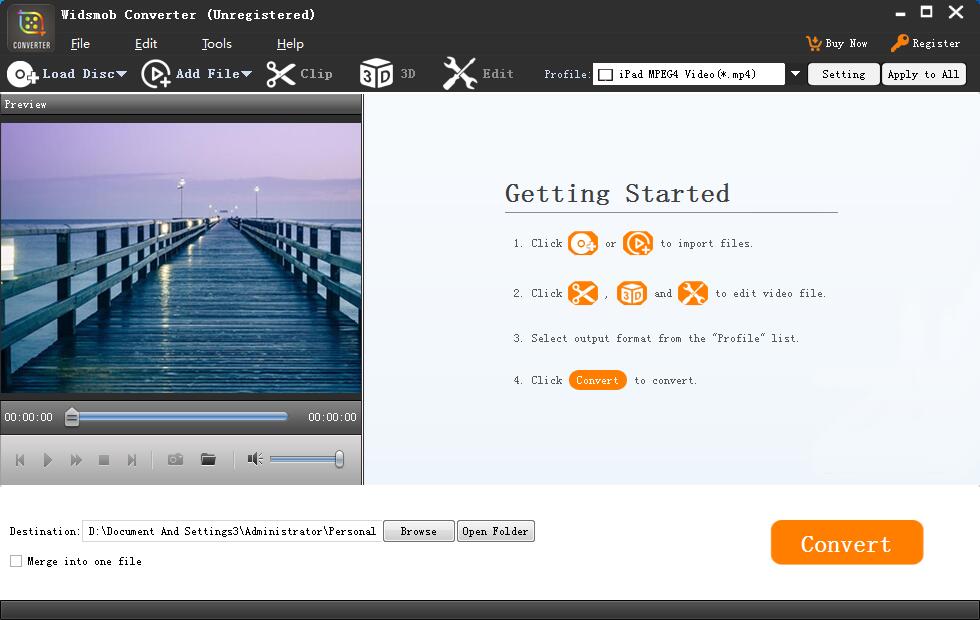Click the Destination path input field
Screen dimensions: 980x620
[x=232, y=531]
